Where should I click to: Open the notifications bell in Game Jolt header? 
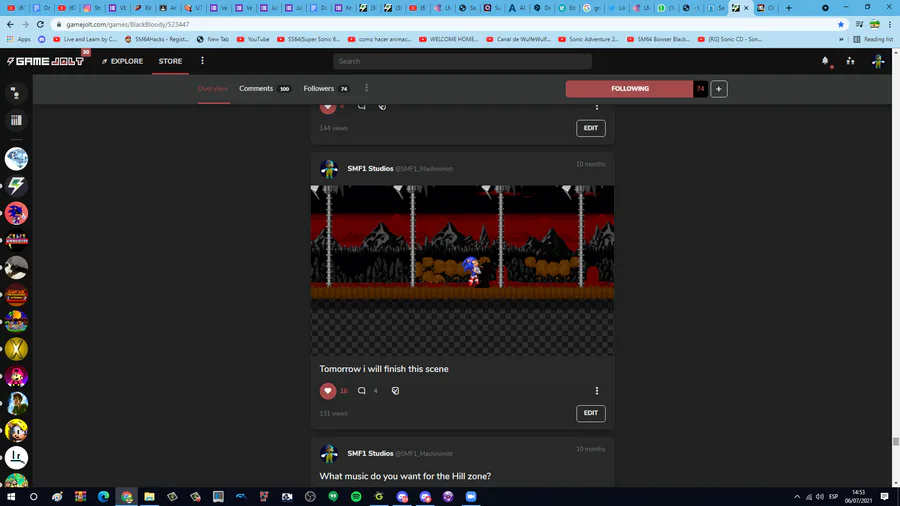point(825,61)
